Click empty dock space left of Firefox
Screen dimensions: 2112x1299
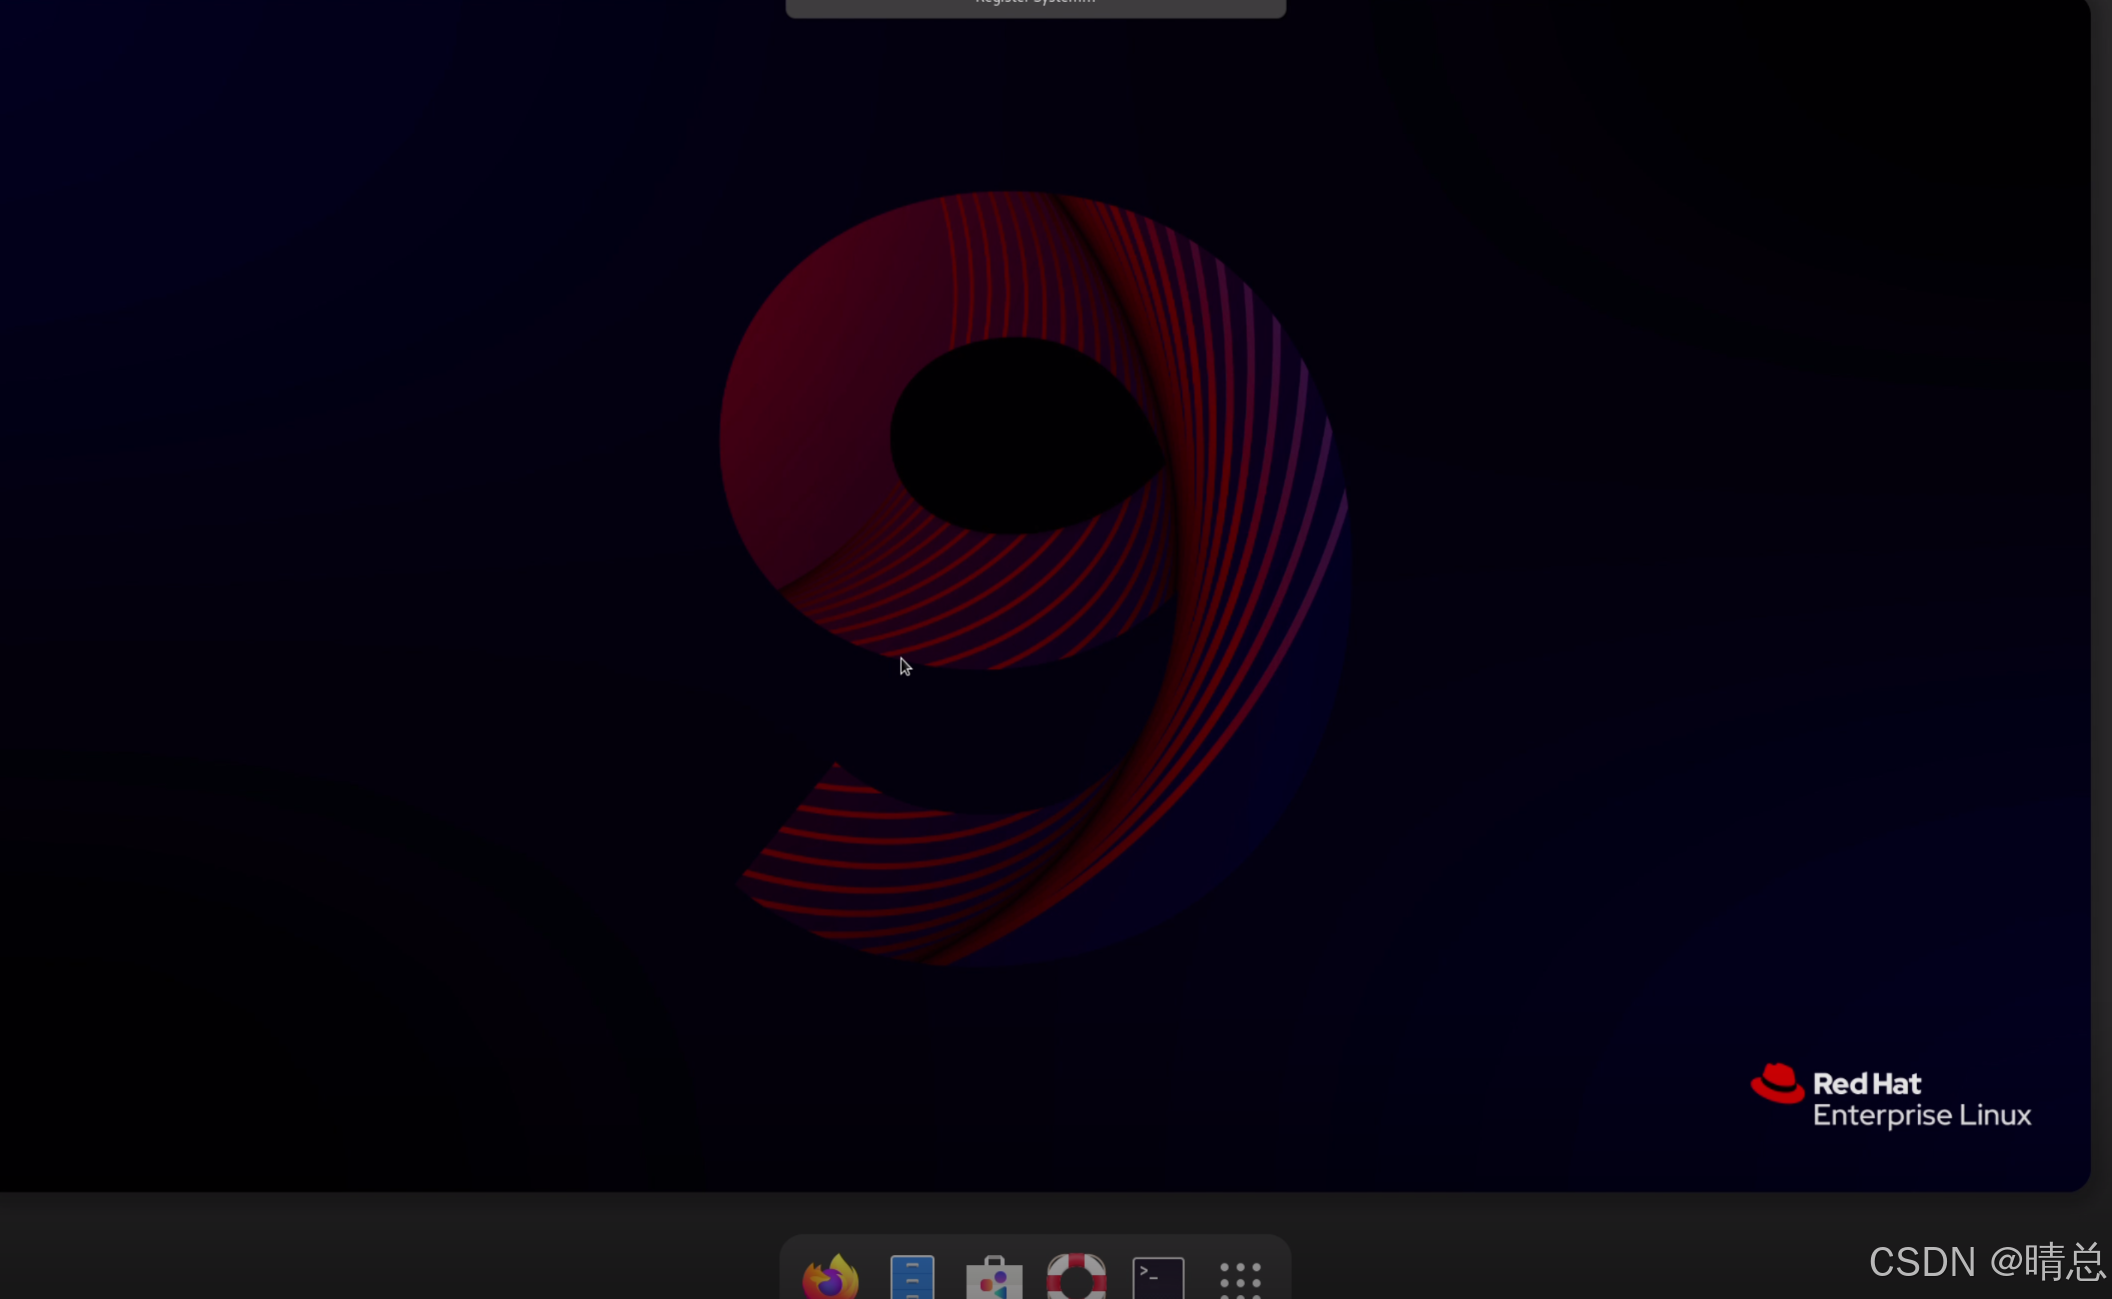click(x=791, y=1275)
